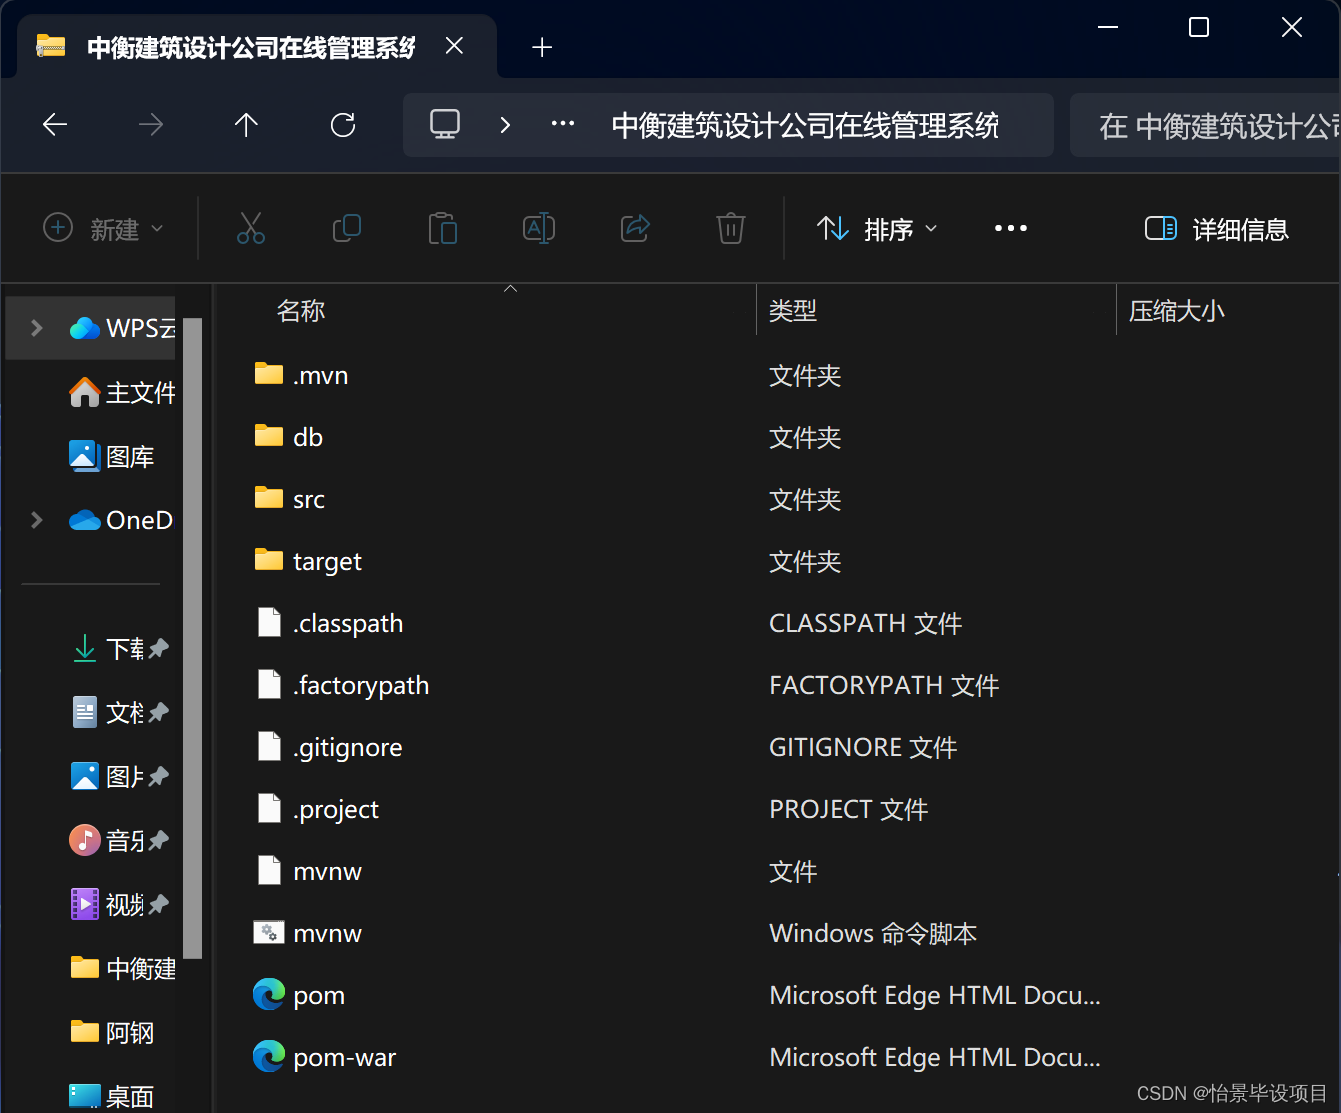
Task: Go up one folder level
Action: click(x=246, y=125)
